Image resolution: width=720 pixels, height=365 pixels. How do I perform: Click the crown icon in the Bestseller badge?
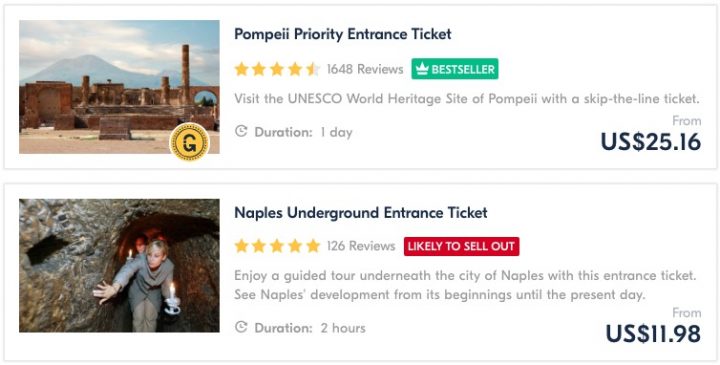click(x=422, y=69)
